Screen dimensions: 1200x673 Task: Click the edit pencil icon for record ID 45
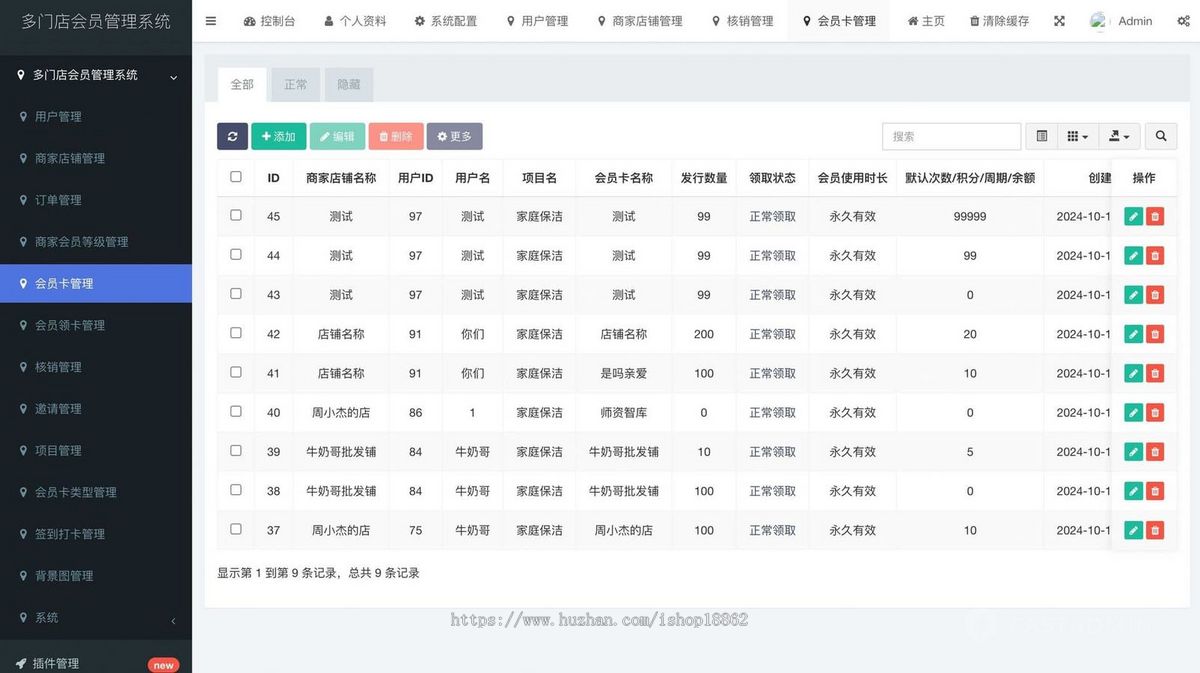click(1133, 216)
